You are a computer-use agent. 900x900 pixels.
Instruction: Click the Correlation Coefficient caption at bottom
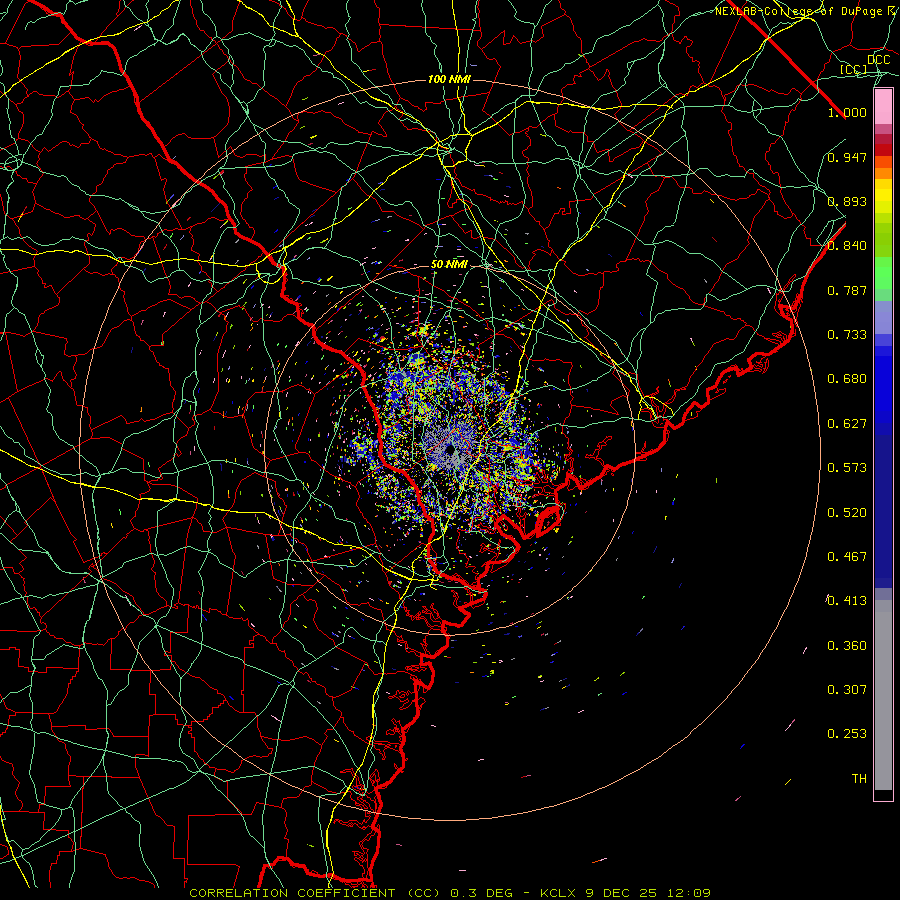450,893
